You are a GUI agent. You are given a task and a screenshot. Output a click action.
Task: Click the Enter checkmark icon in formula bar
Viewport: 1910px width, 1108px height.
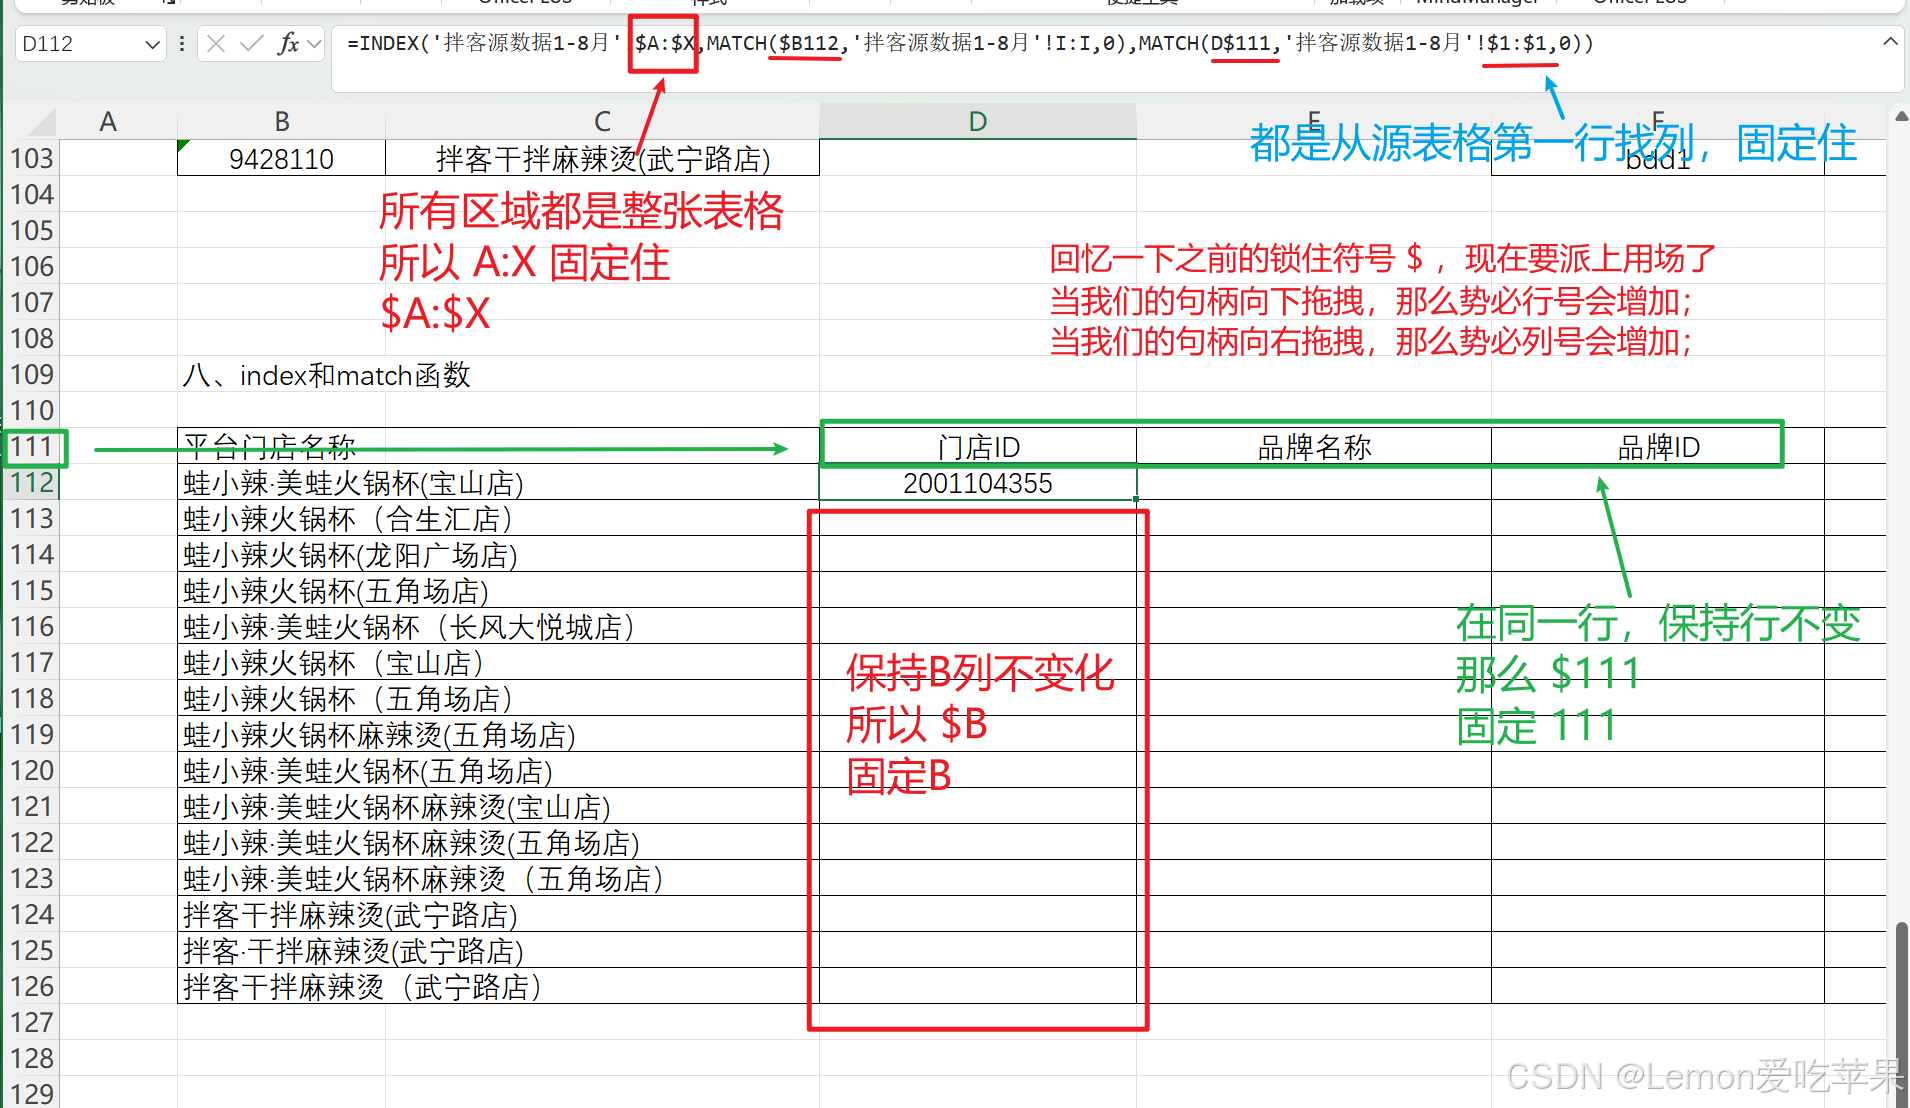pos(251,43)
